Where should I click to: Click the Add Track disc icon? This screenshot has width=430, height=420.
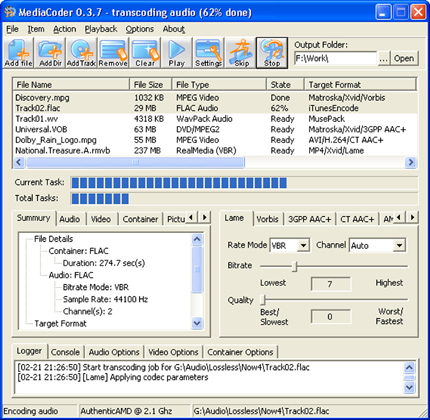pos(81,53)
